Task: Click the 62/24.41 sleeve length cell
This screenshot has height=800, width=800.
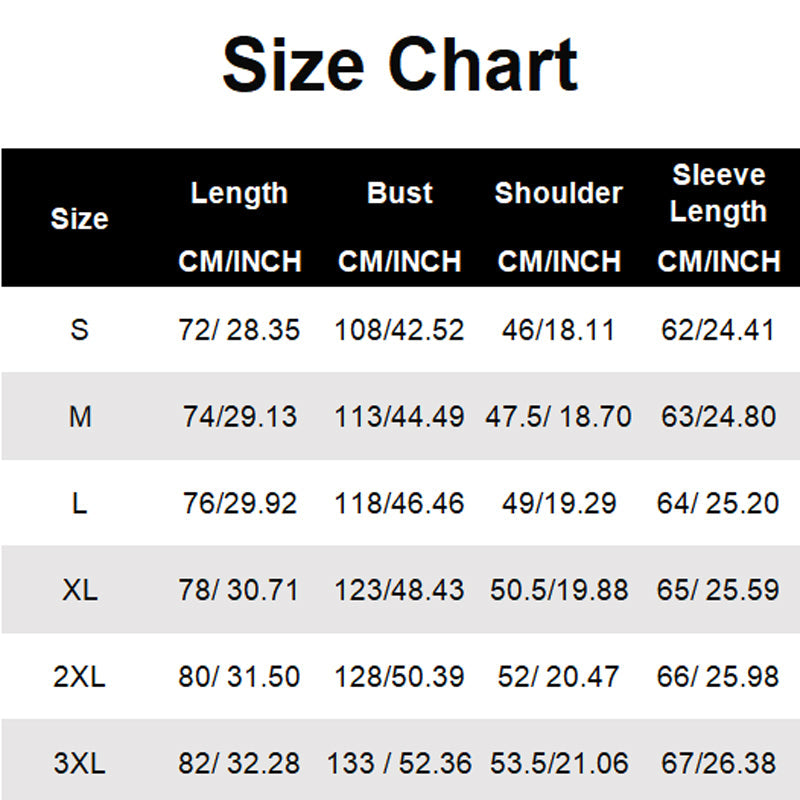Action: coord(718,330)
